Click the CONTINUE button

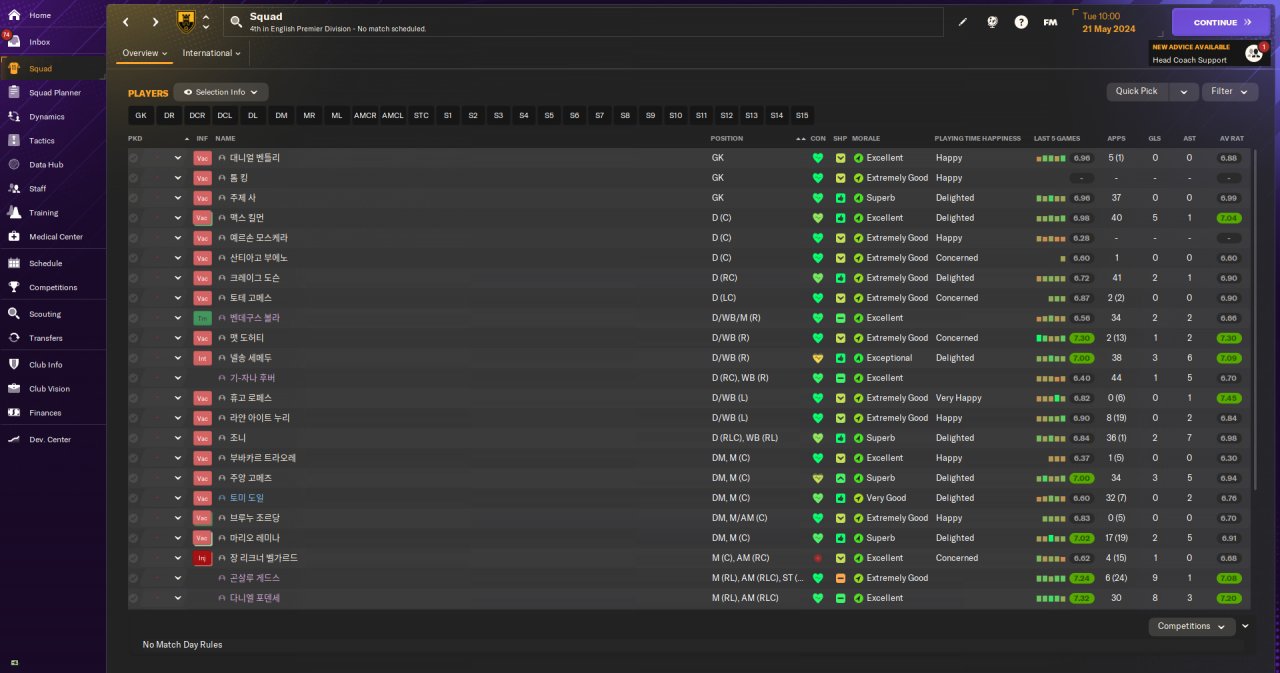tap(1221, 22)
